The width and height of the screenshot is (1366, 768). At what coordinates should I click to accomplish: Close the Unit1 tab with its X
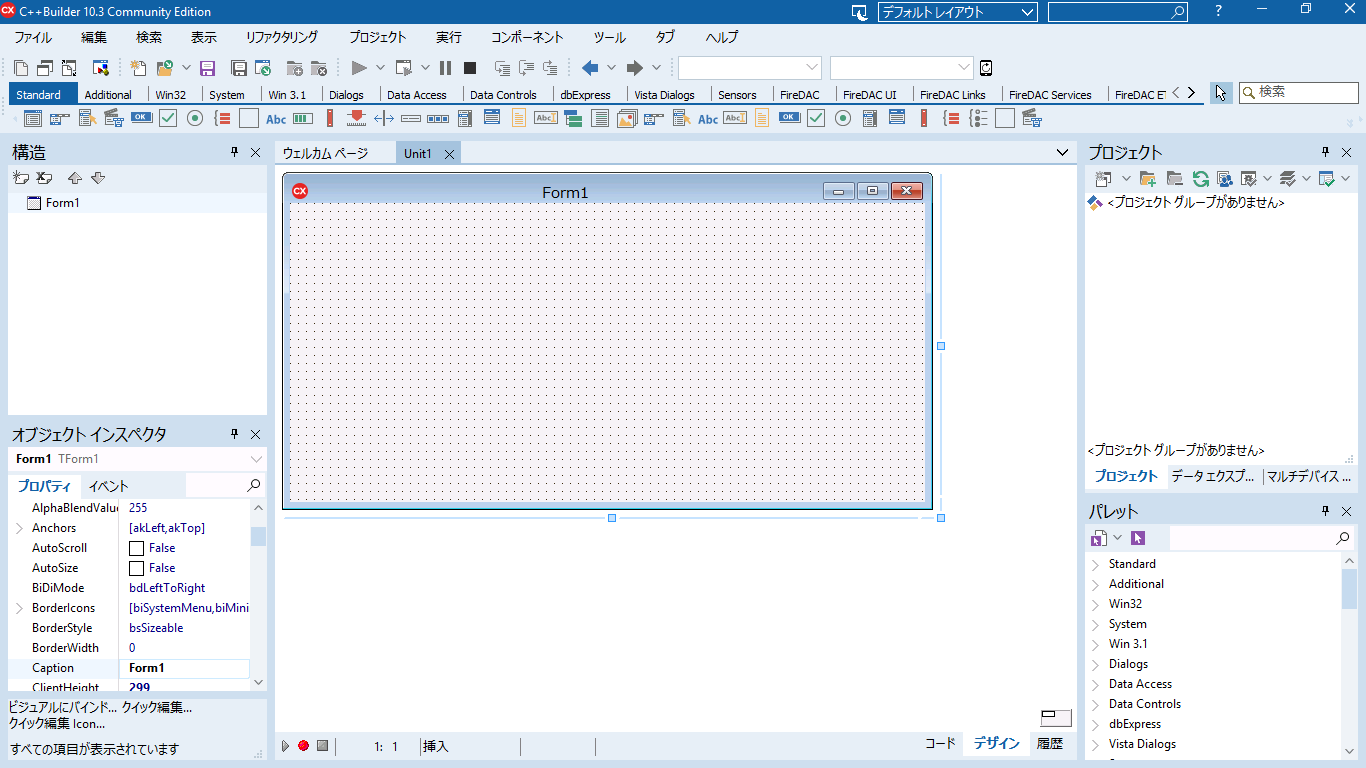[x=449, y=154]
